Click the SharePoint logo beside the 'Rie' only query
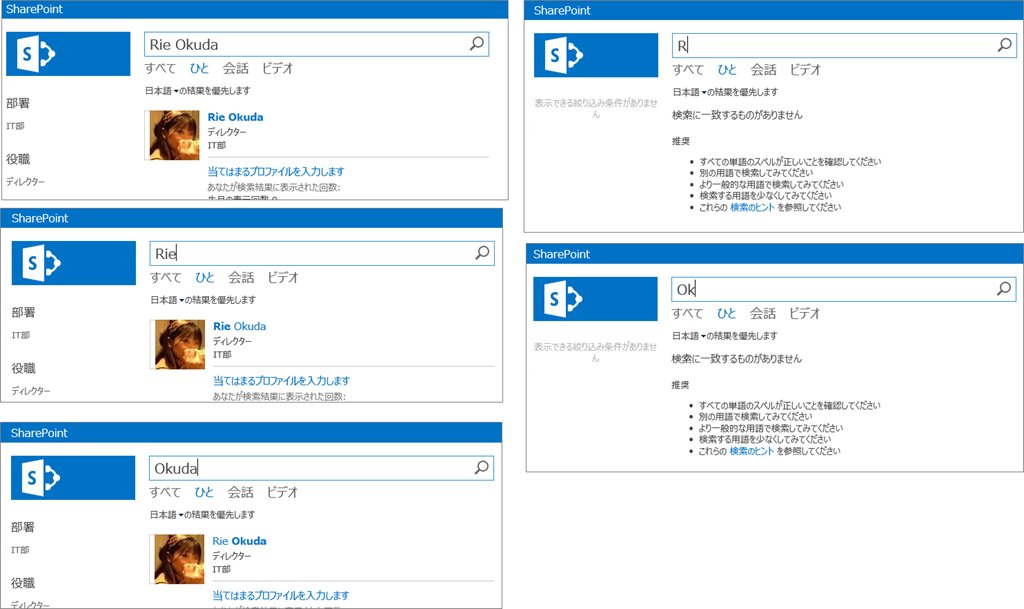The image size is (1024, 609). [74, 263]
